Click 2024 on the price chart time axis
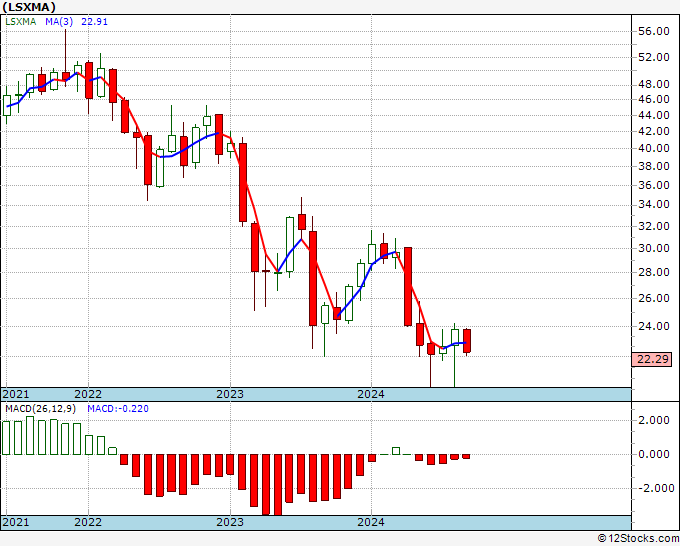The height and width of the screenshot is (546, 680). click(371, 394)
